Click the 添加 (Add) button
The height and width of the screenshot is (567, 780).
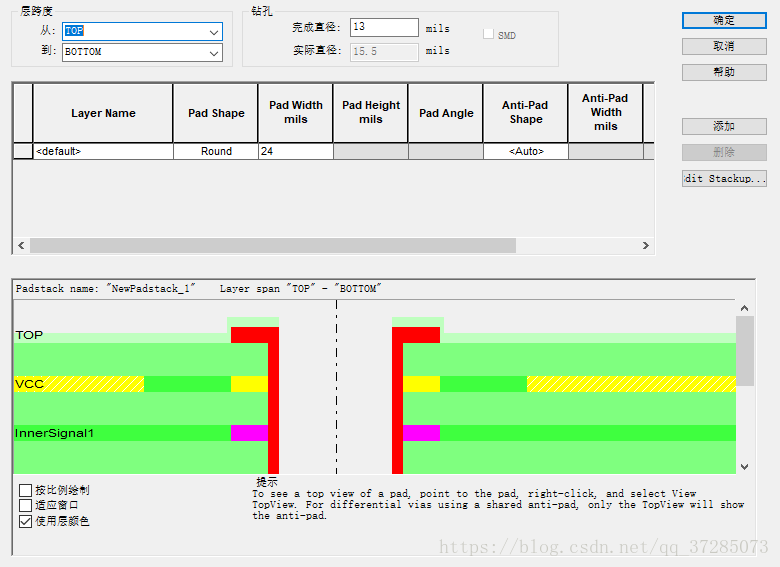click(724, 126)
